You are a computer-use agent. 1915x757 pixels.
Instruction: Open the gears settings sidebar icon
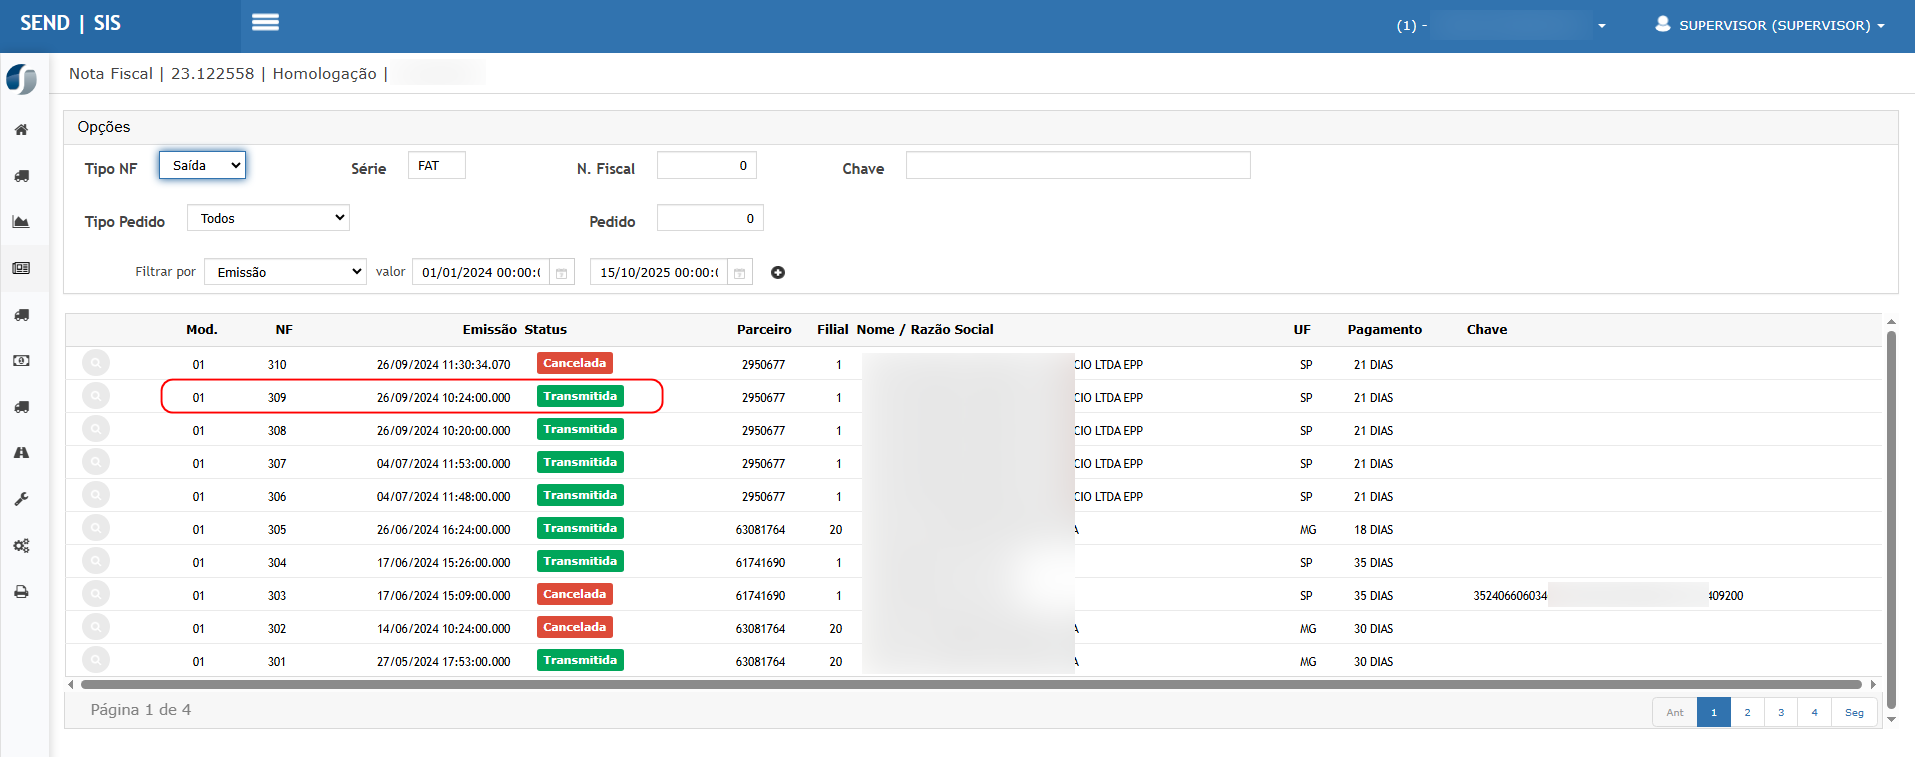tap(21, 546)
